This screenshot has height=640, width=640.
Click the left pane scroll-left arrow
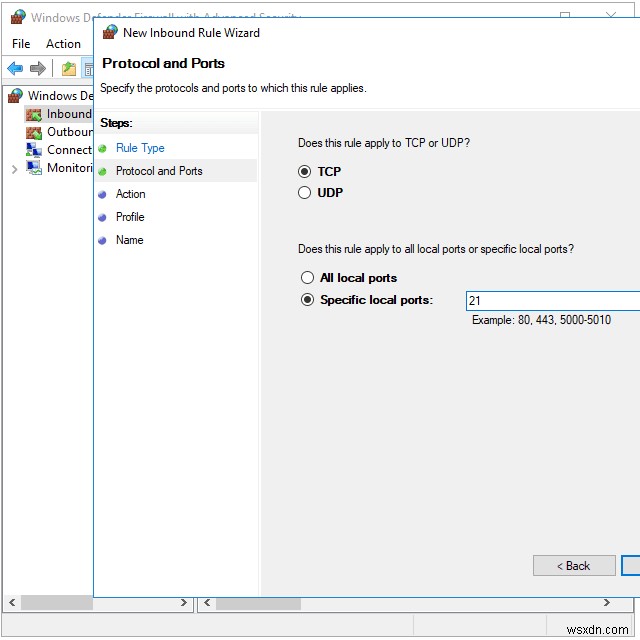12,602
